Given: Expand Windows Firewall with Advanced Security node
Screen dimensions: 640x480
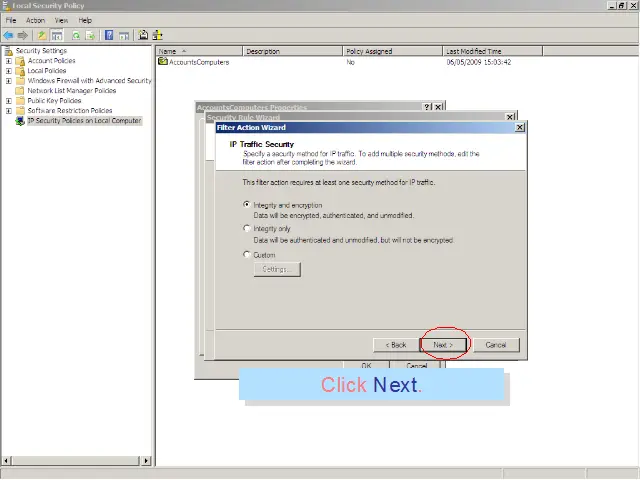Looking at the screenshot, I should [9, 81].
